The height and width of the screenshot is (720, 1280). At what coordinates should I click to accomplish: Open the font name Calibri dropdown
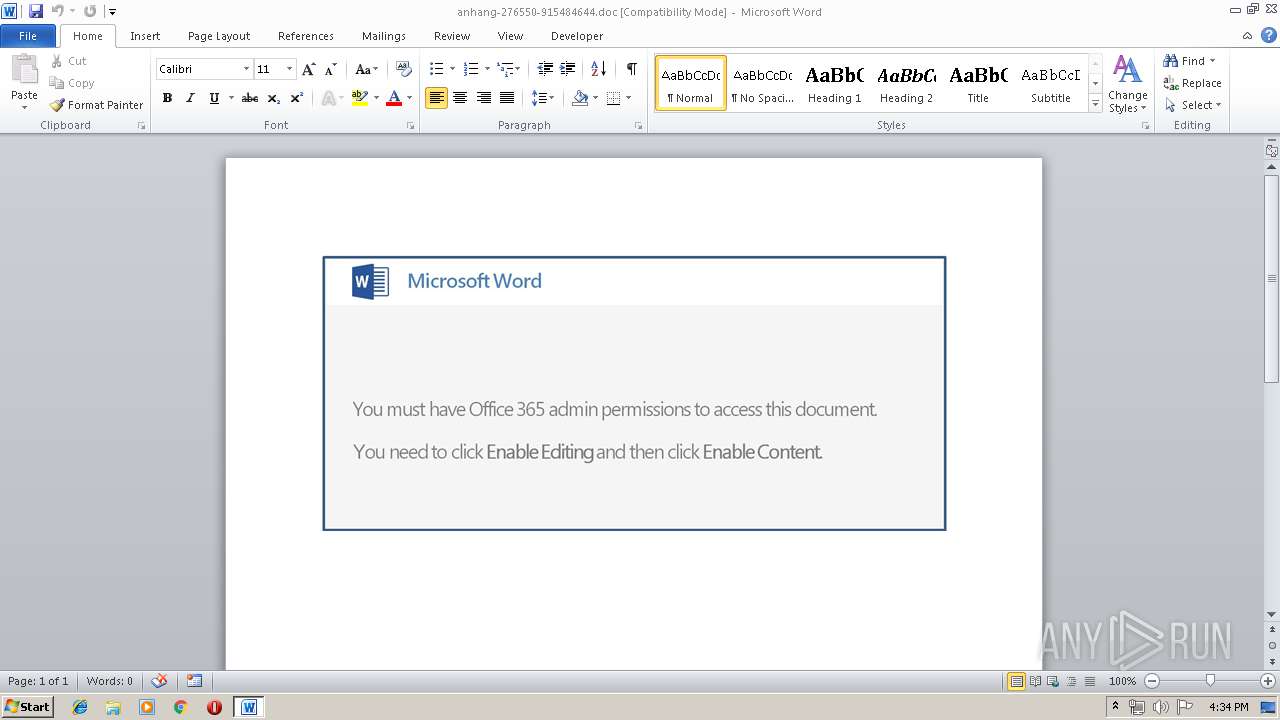[246, 69]
